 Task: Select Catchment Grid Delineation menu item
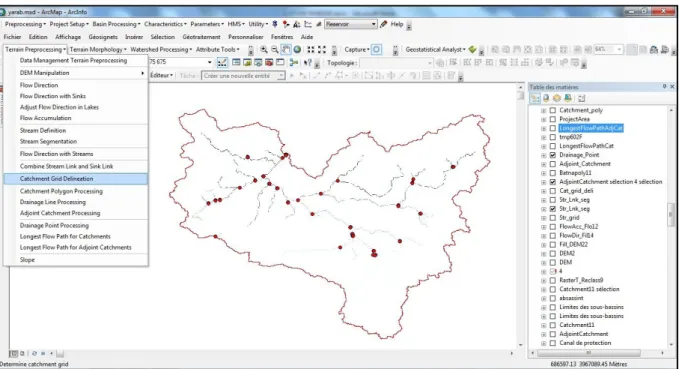76,178
